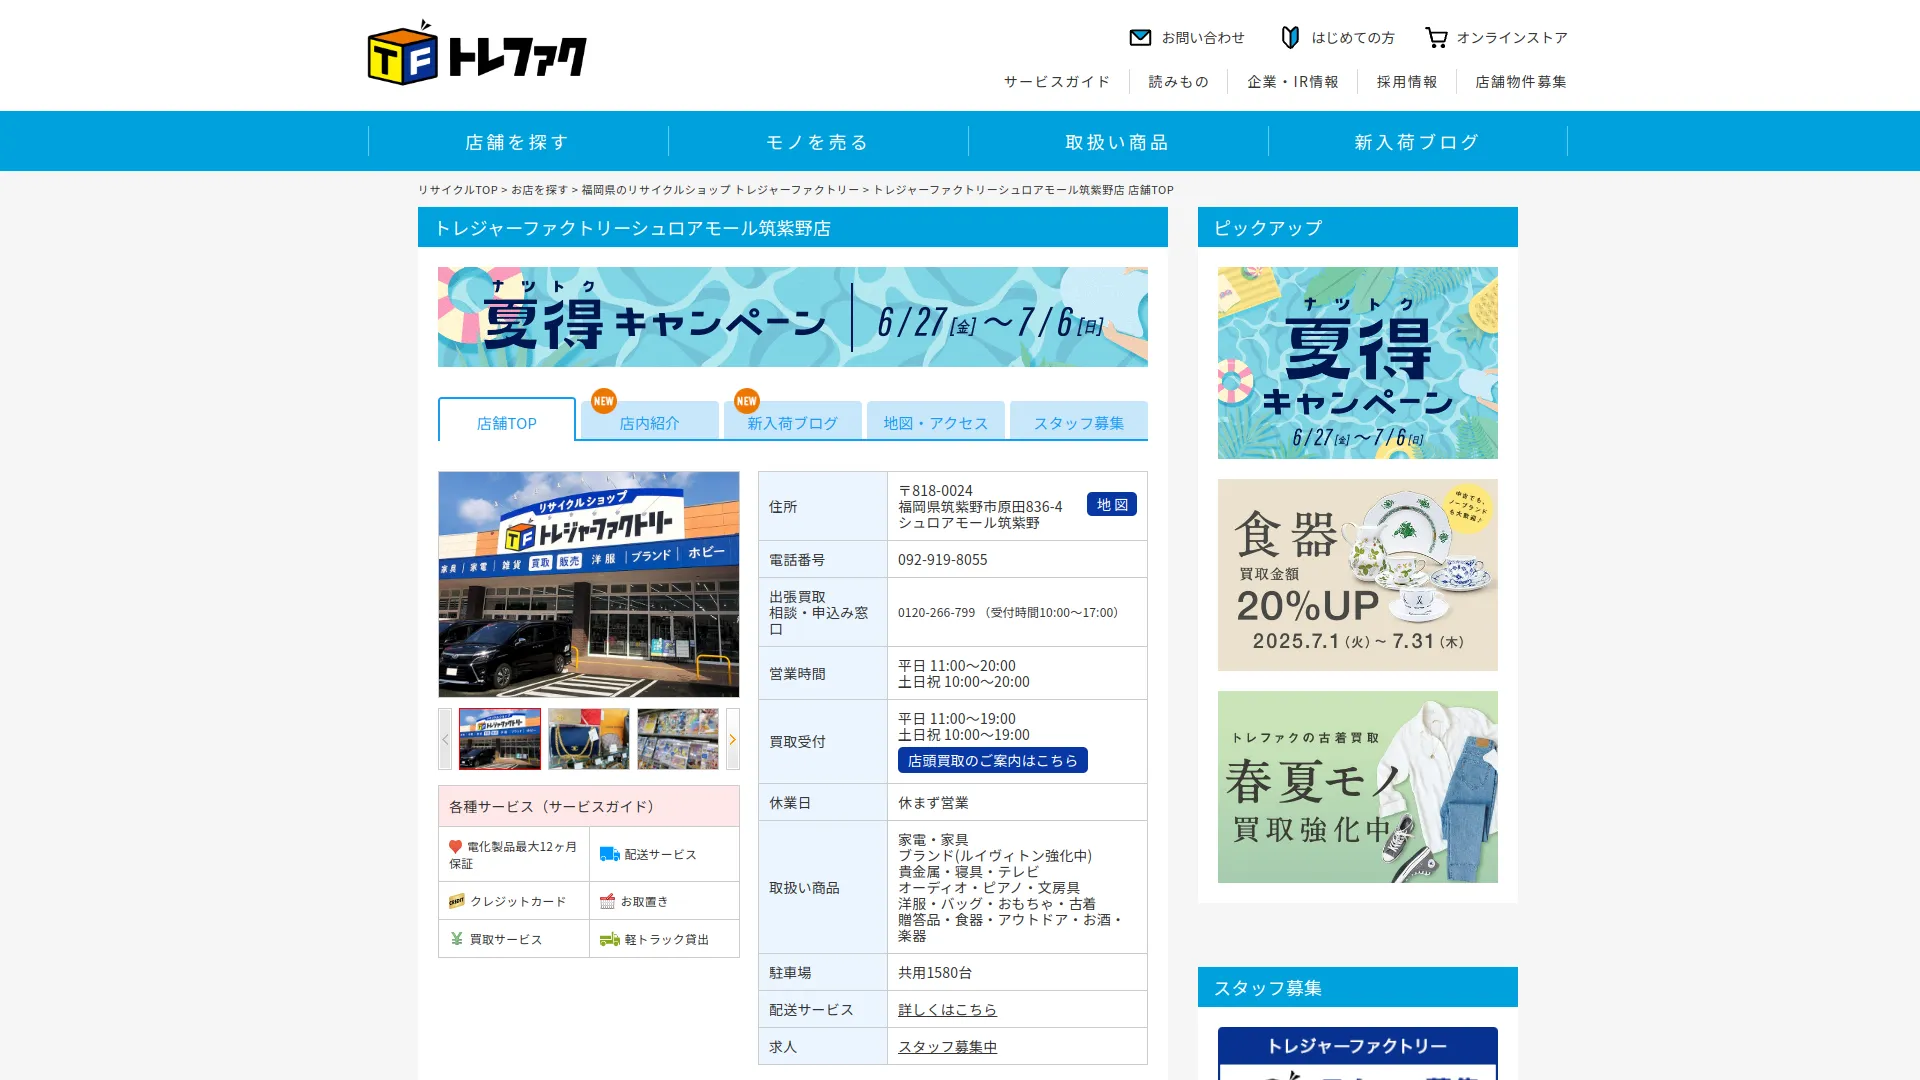Click the calendar icon for お取置き
Screen dimensions: 1920x1080
[x=607, y=901]
